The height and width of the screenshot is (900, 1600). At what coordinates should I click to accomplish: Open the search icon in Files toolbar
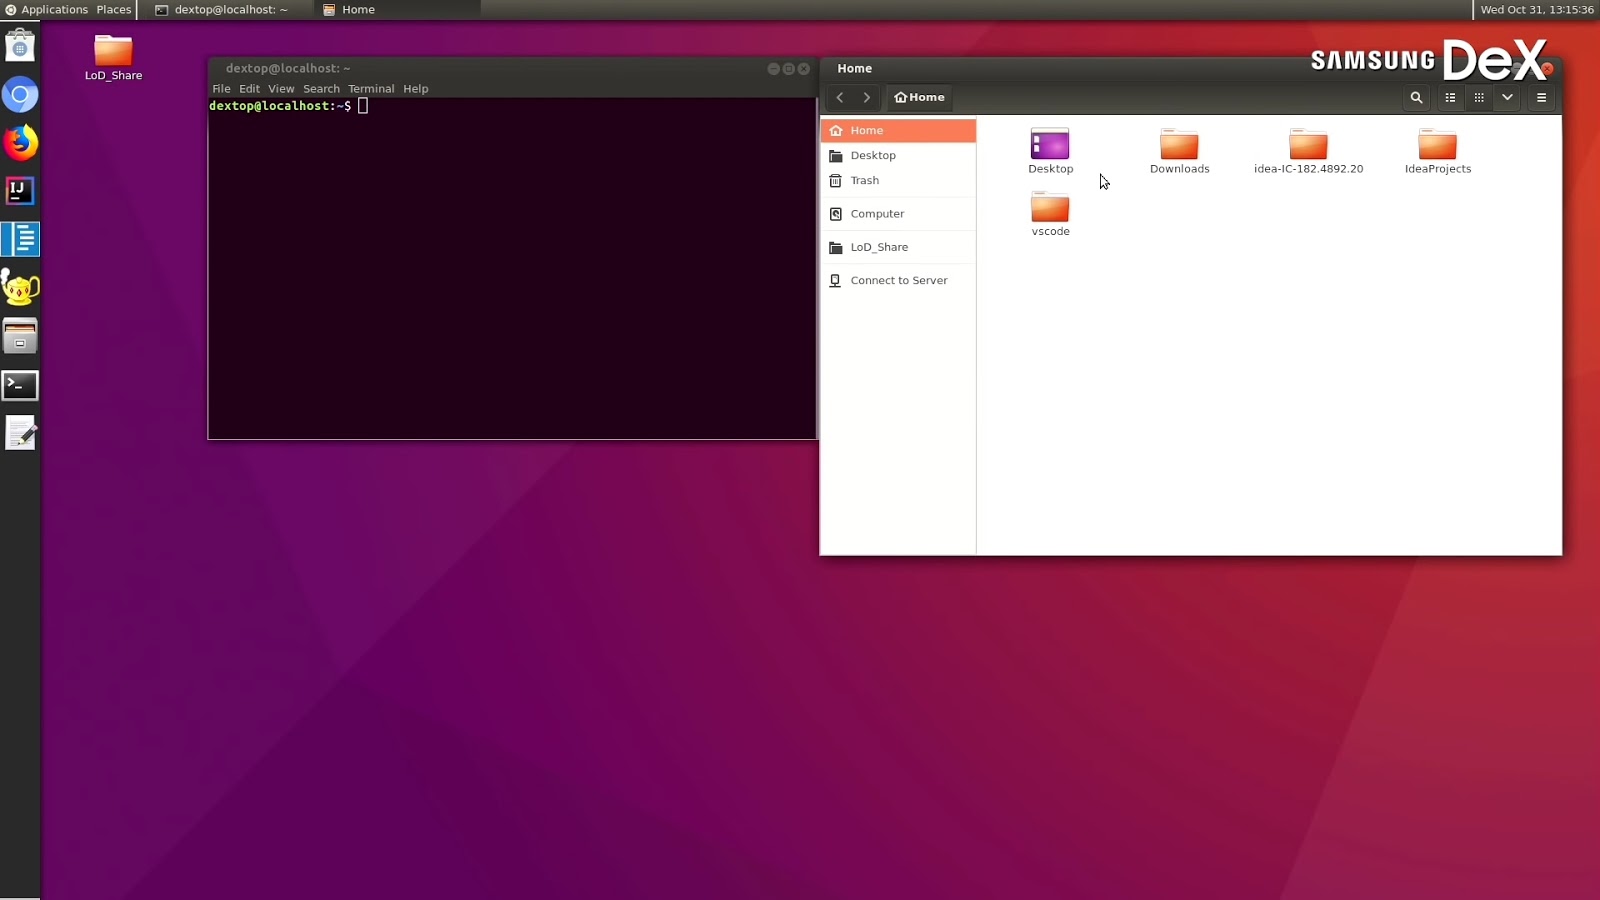(x=1416, y=98)
